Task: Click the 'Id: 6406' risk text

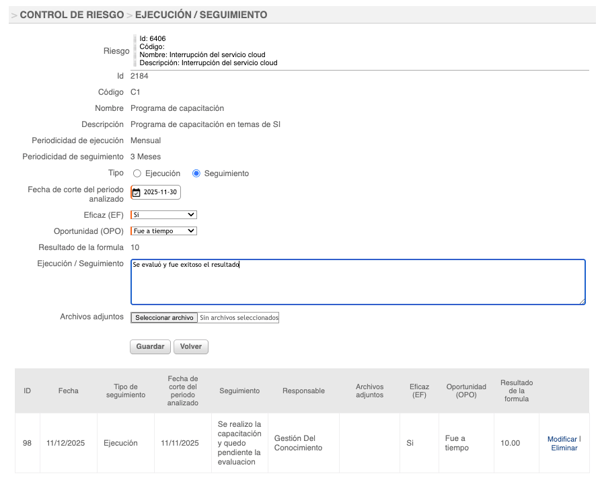Action: 152,38
